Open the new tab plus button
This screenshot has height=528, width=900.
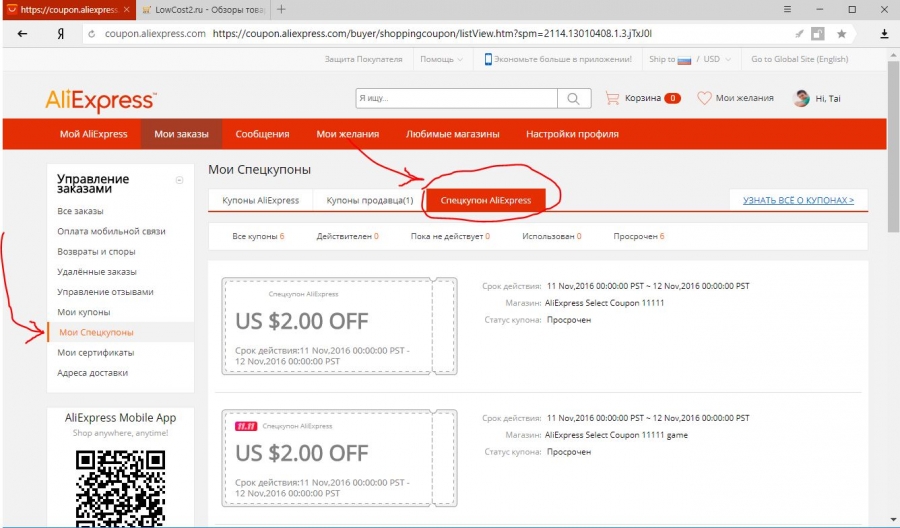coord(281,9)
